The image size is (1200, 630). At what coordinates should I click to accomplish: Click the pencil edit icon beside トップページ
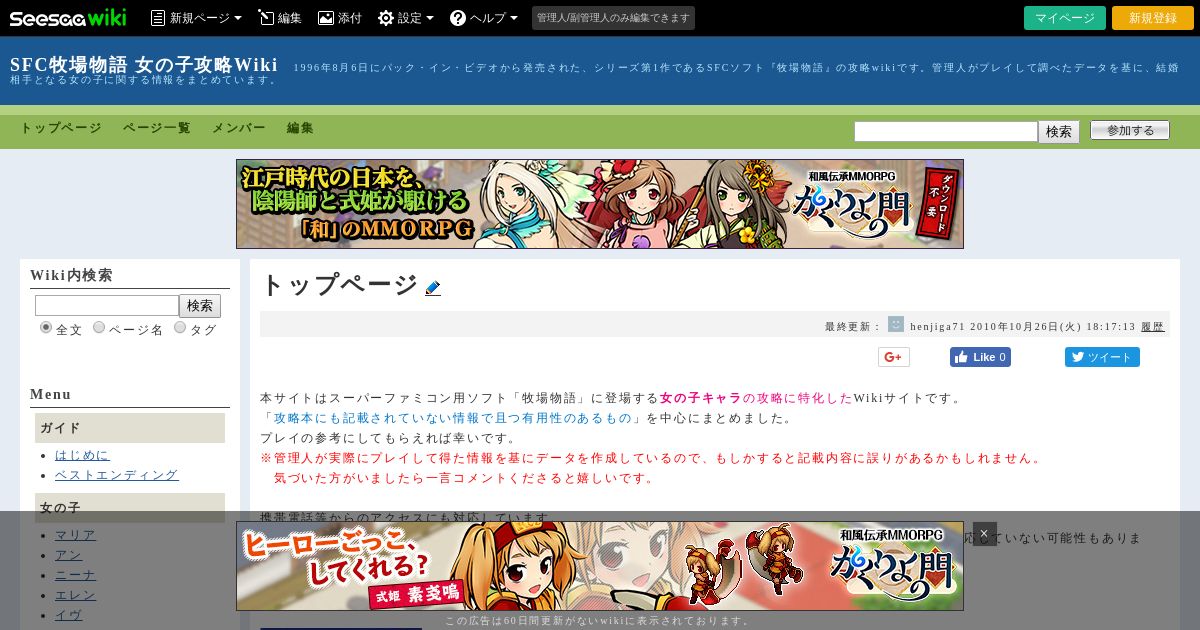433,288
